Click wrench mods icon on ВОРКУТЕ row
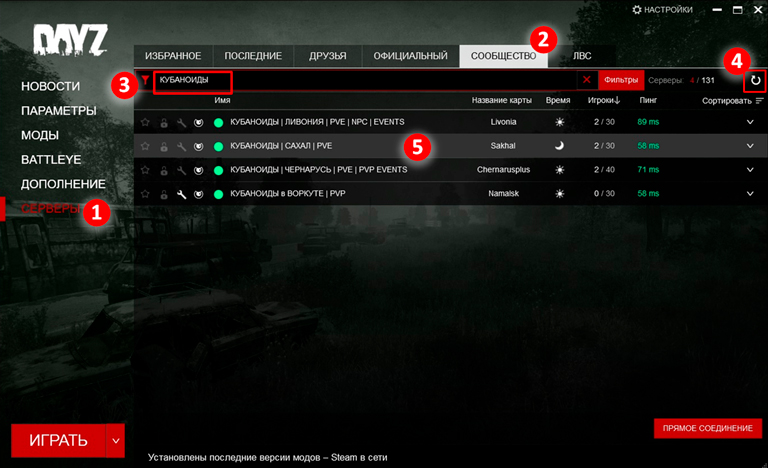Image resolution: width=768 pixels, height=468 pixels. point(181,195)
